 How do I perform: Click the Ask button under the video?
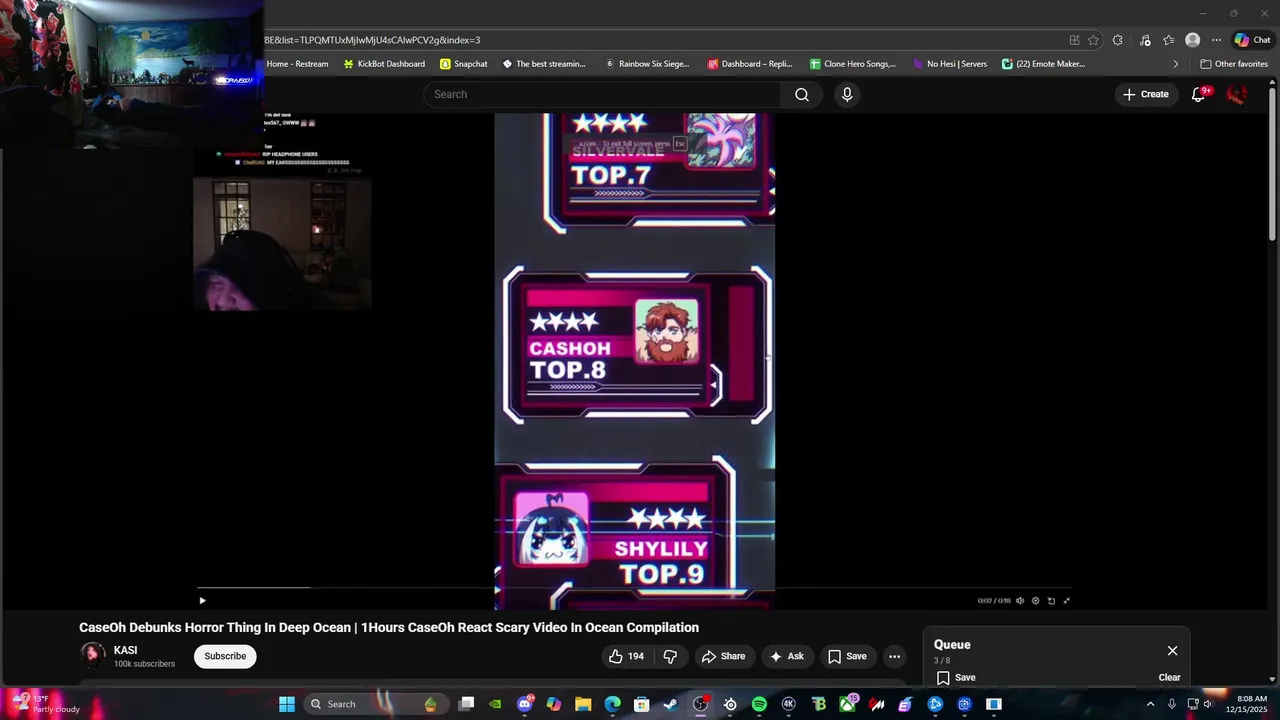pyautogui.click(x=786, y=656)
